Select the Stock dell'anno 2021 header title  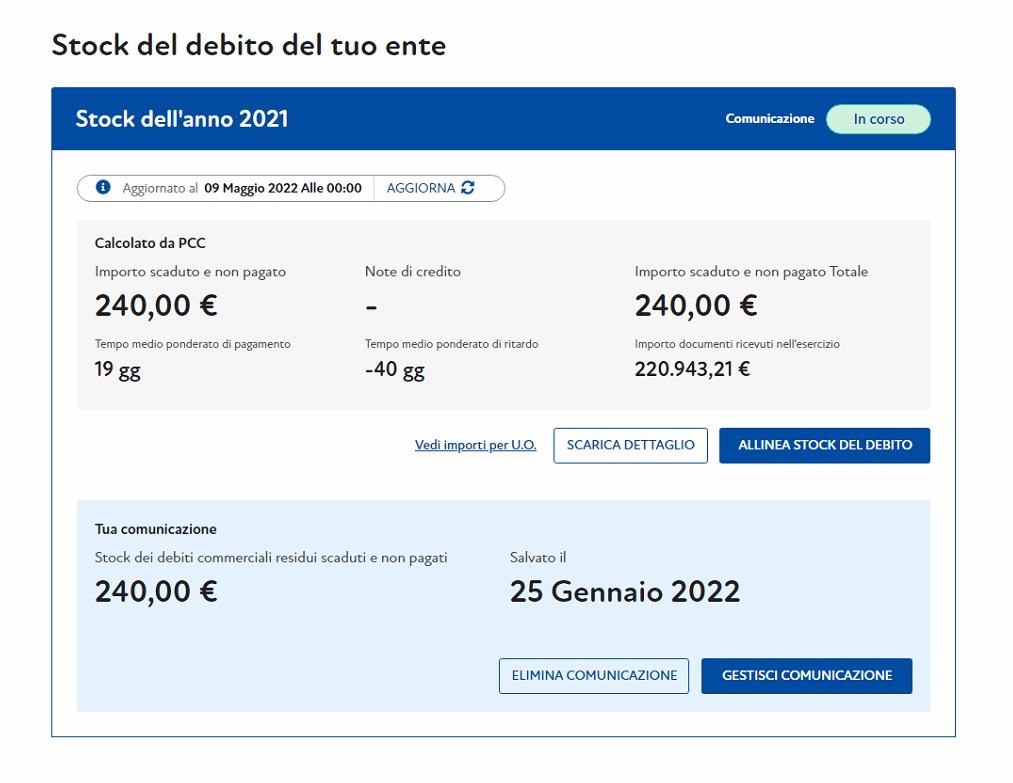[x=182, y=119]
